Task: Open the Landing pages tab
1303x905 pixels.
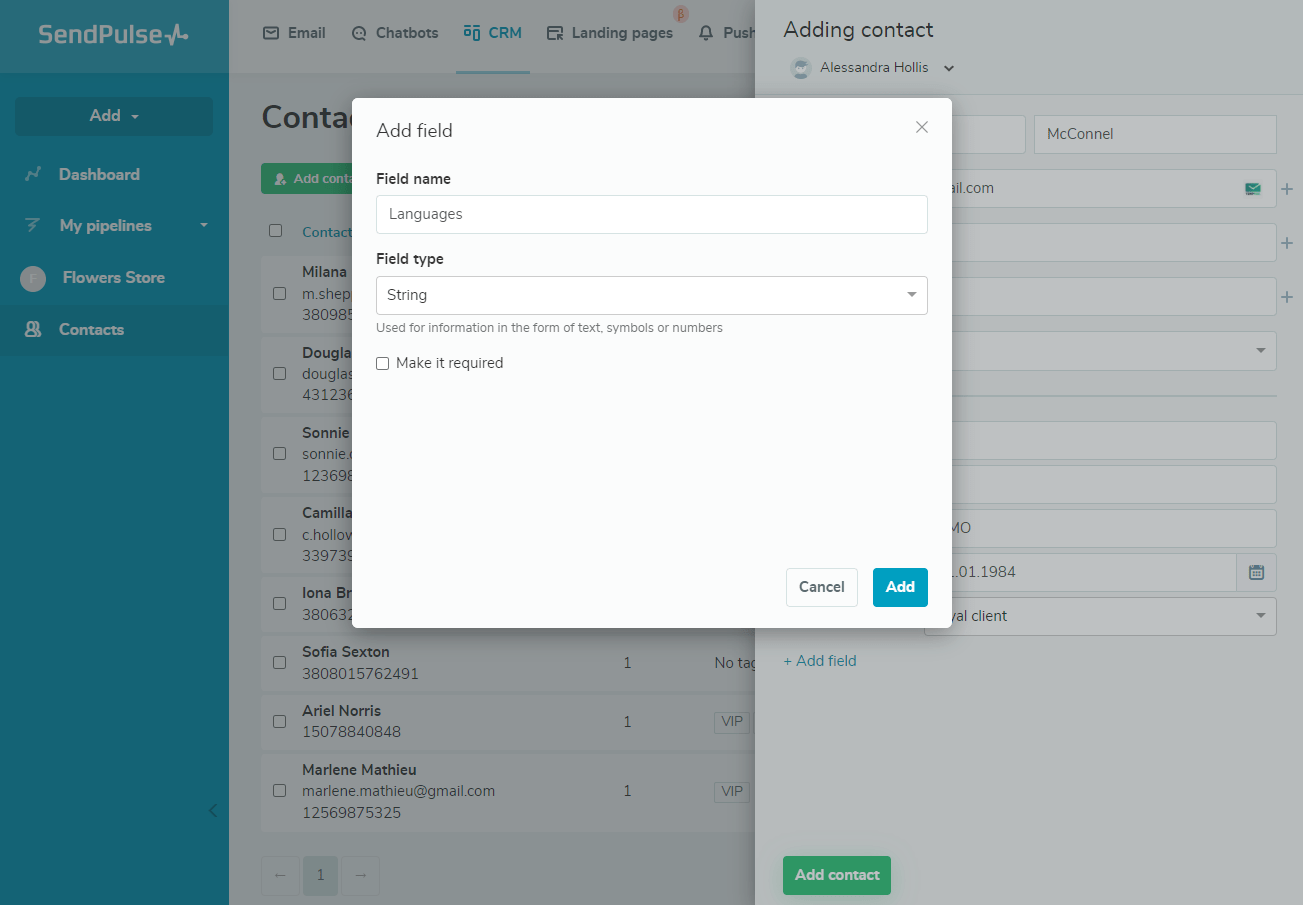Action: (610, 33)
